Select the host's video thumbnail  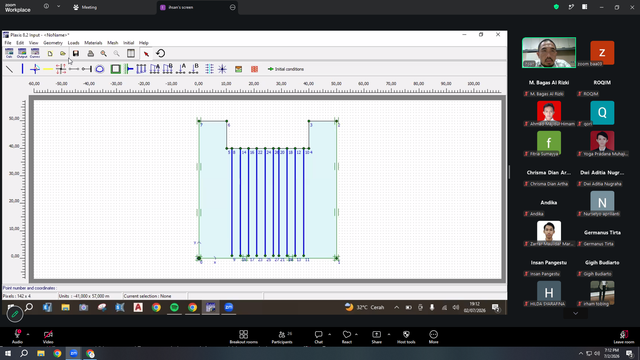pyautogui.click(x=549, y=52)
